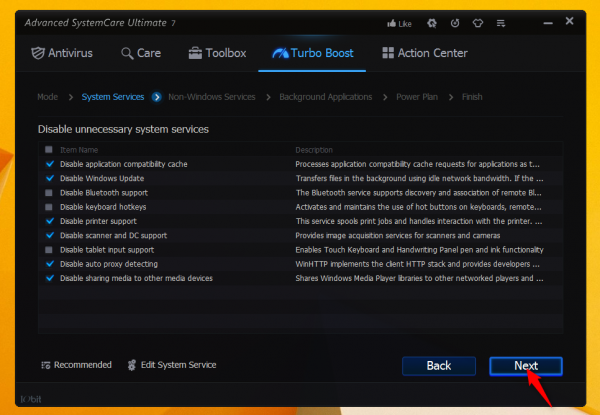Close the Advanced SystemCare window
600x415 pixels.
[x=569, y=21]
